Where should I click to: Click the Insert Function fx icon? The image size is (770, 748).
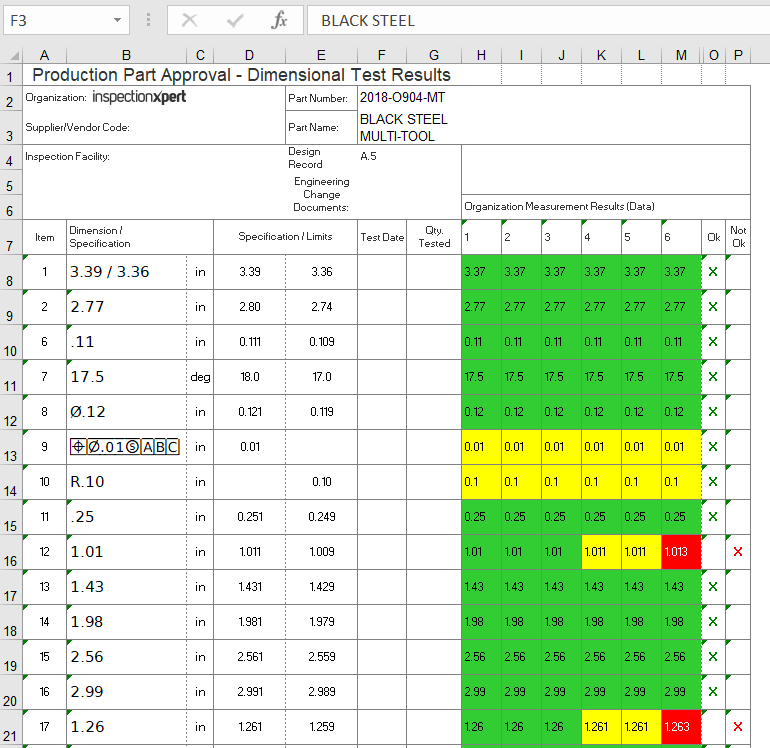[x=280, y=20]
